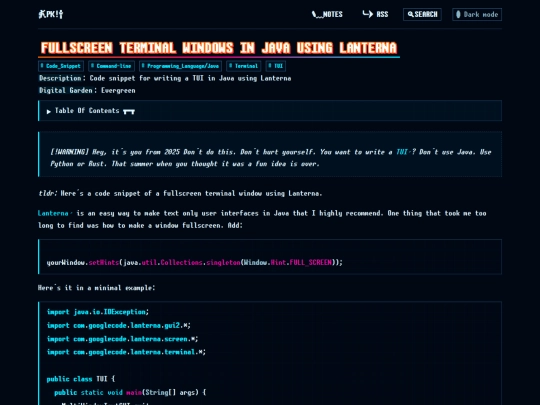This screenshot has height=405, width=540.
Task: Click the 'Description:' line text
Action: [x=165, y=78]
